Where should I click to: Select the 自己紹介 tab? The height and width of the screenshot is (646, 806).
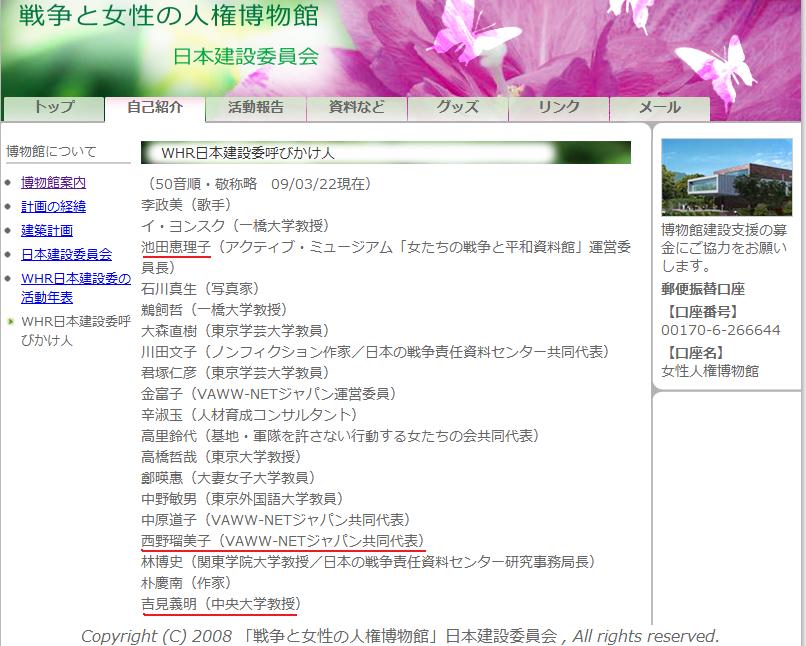pos(155,108)
